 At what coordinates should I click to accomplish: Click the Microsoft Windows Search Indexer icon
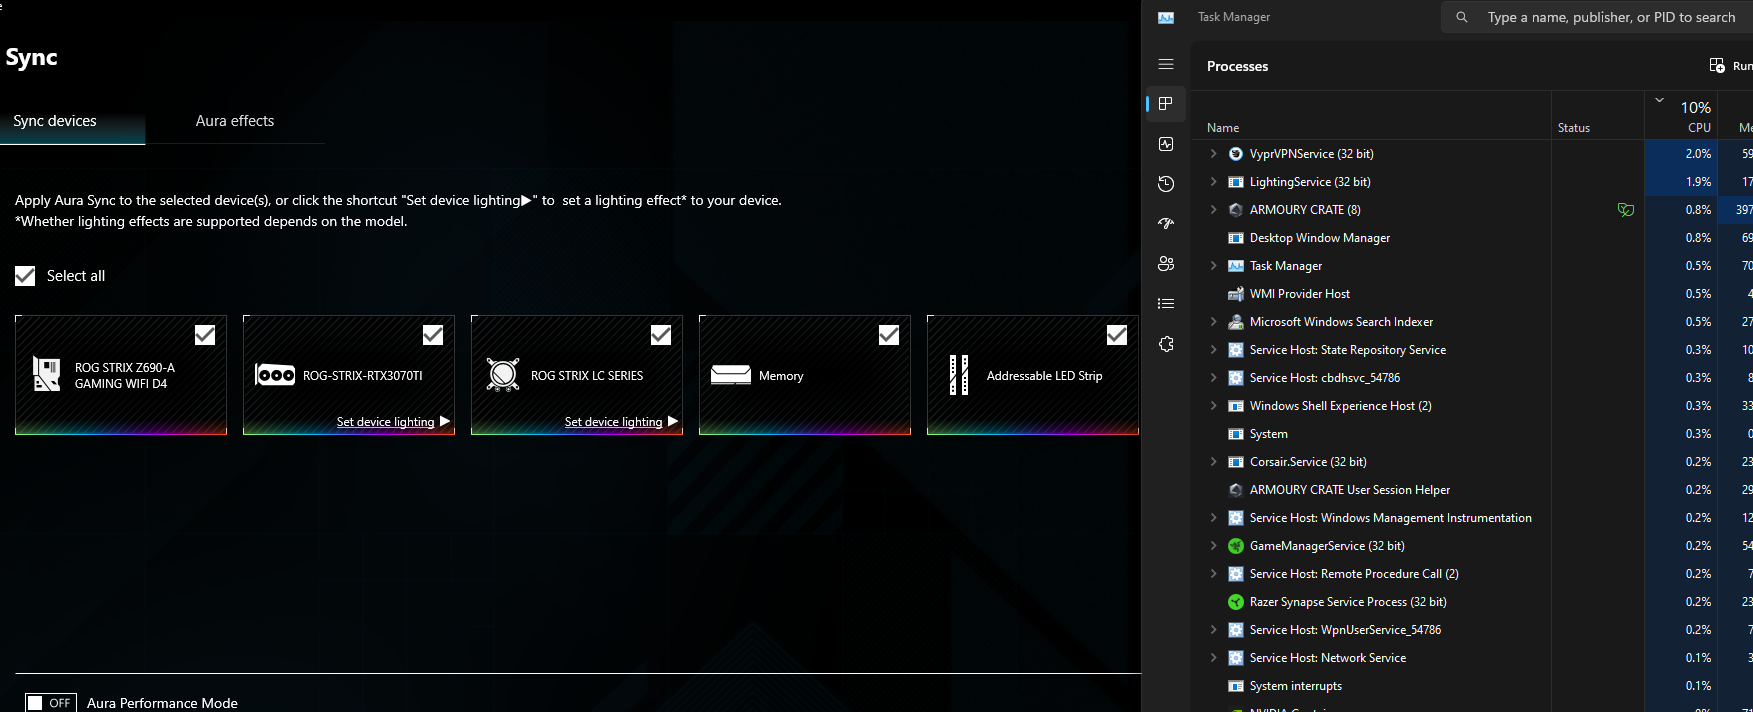(x=1236, y=322)
